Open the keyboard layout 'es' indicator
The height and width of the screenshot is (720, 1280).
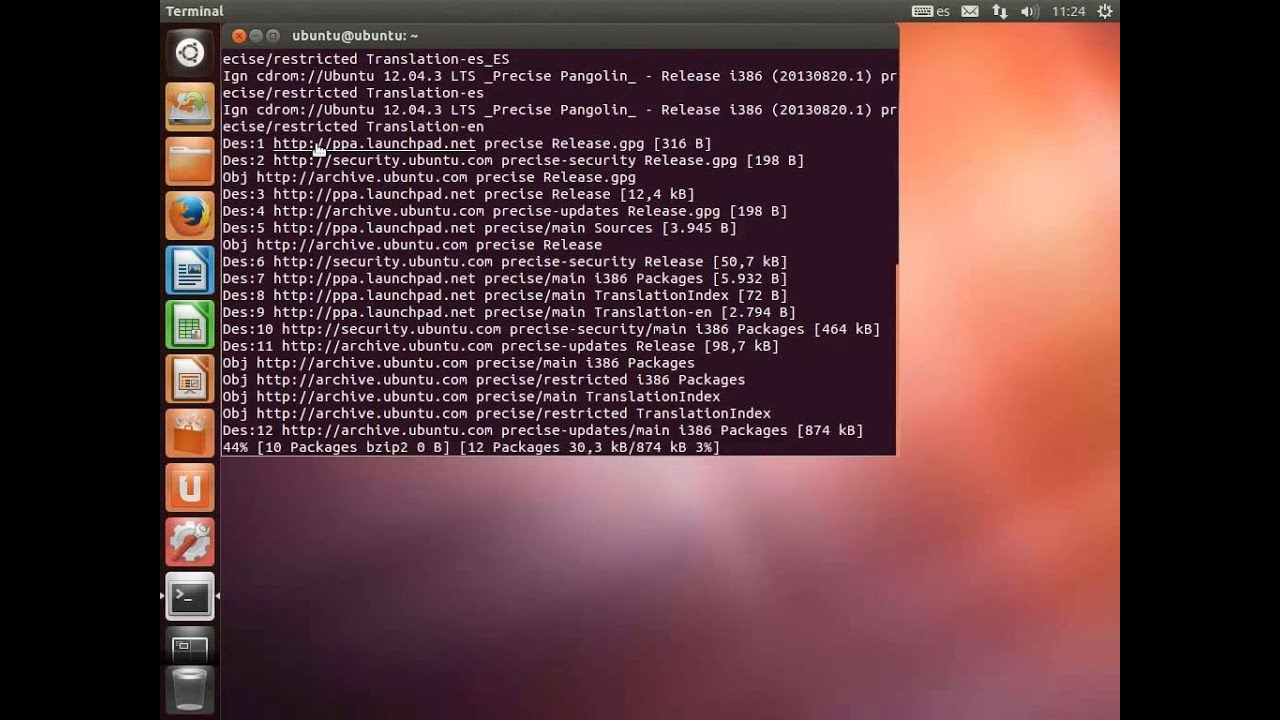point(931,11)
